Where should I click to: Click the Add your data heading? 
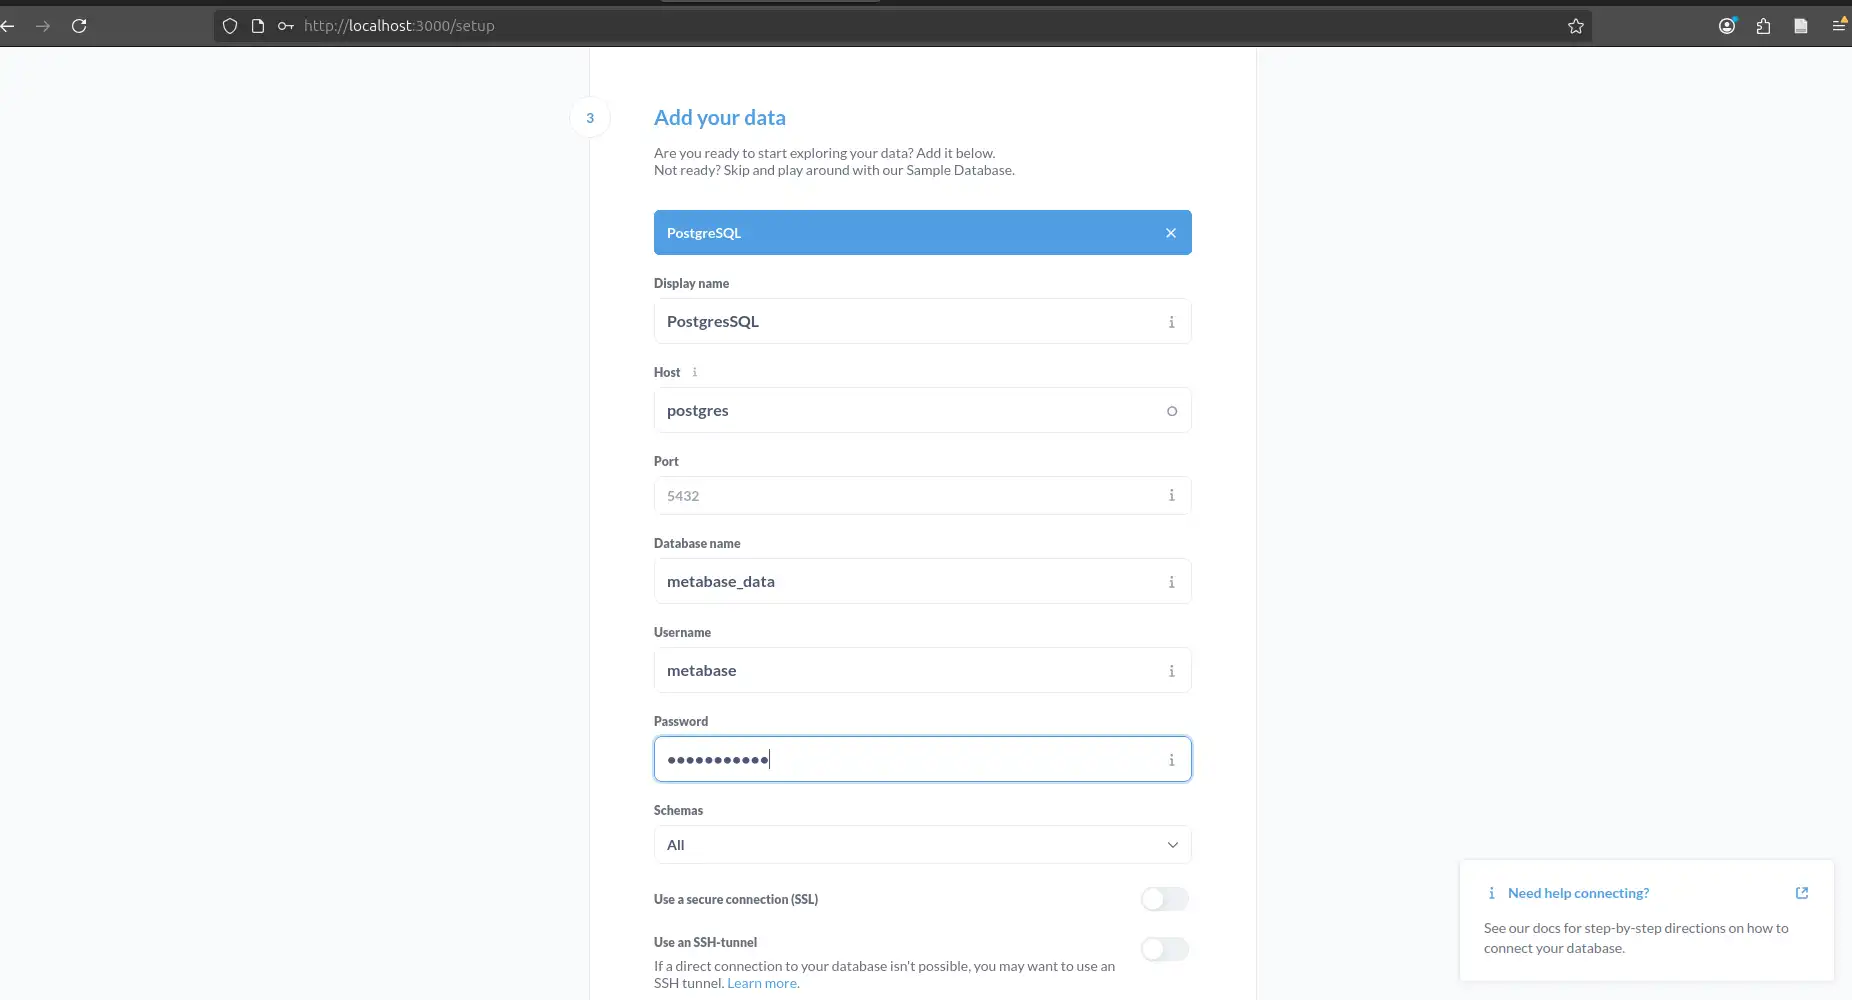click(x=719, y=118)
